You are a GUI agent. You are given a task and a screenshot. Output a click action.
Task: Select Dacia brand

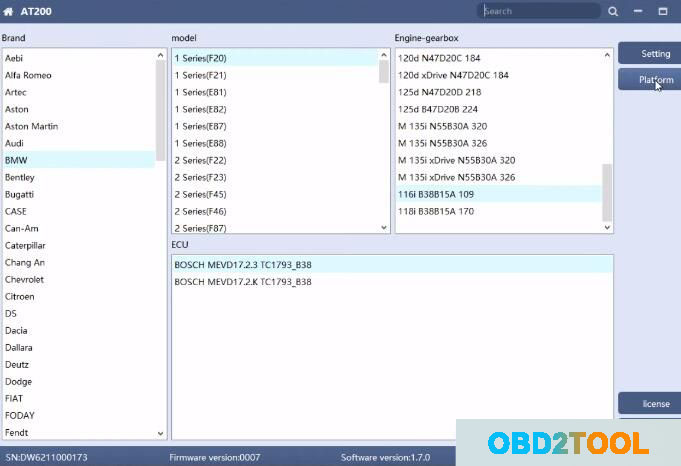pyautogui.click(x=79, y=330)
